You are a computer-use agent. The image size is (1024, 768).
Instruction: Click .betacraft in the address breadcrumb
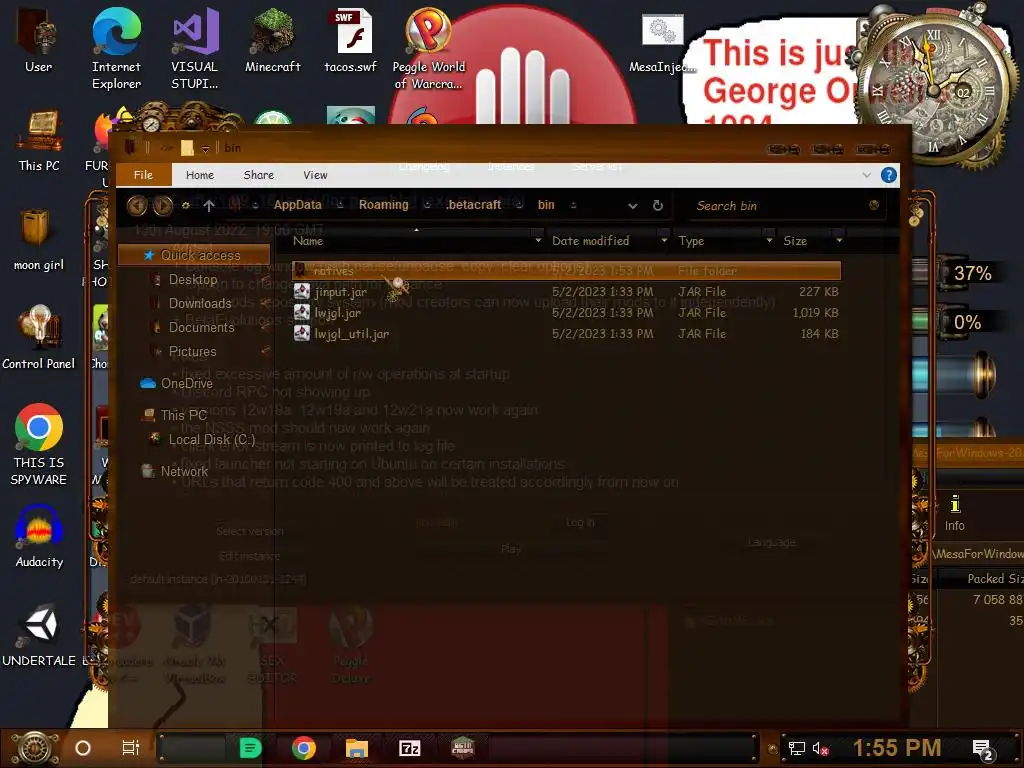tap(474, 204)
